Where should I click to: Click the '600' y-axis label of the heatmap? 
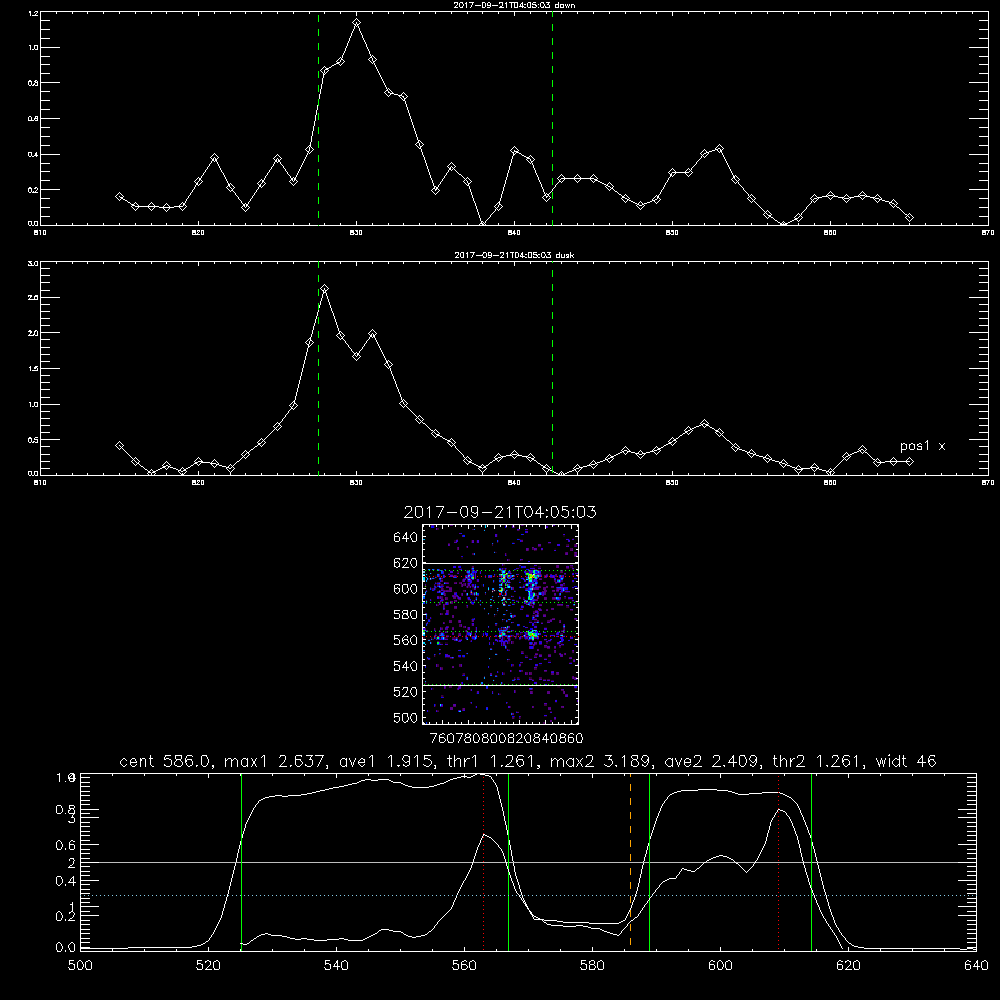(406, 589)
